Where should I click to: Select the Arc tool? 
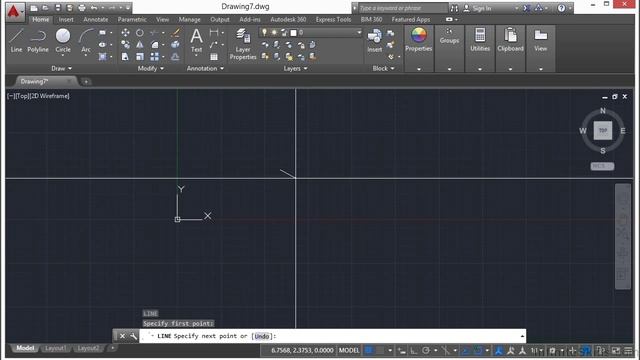(x=86, y=40)
